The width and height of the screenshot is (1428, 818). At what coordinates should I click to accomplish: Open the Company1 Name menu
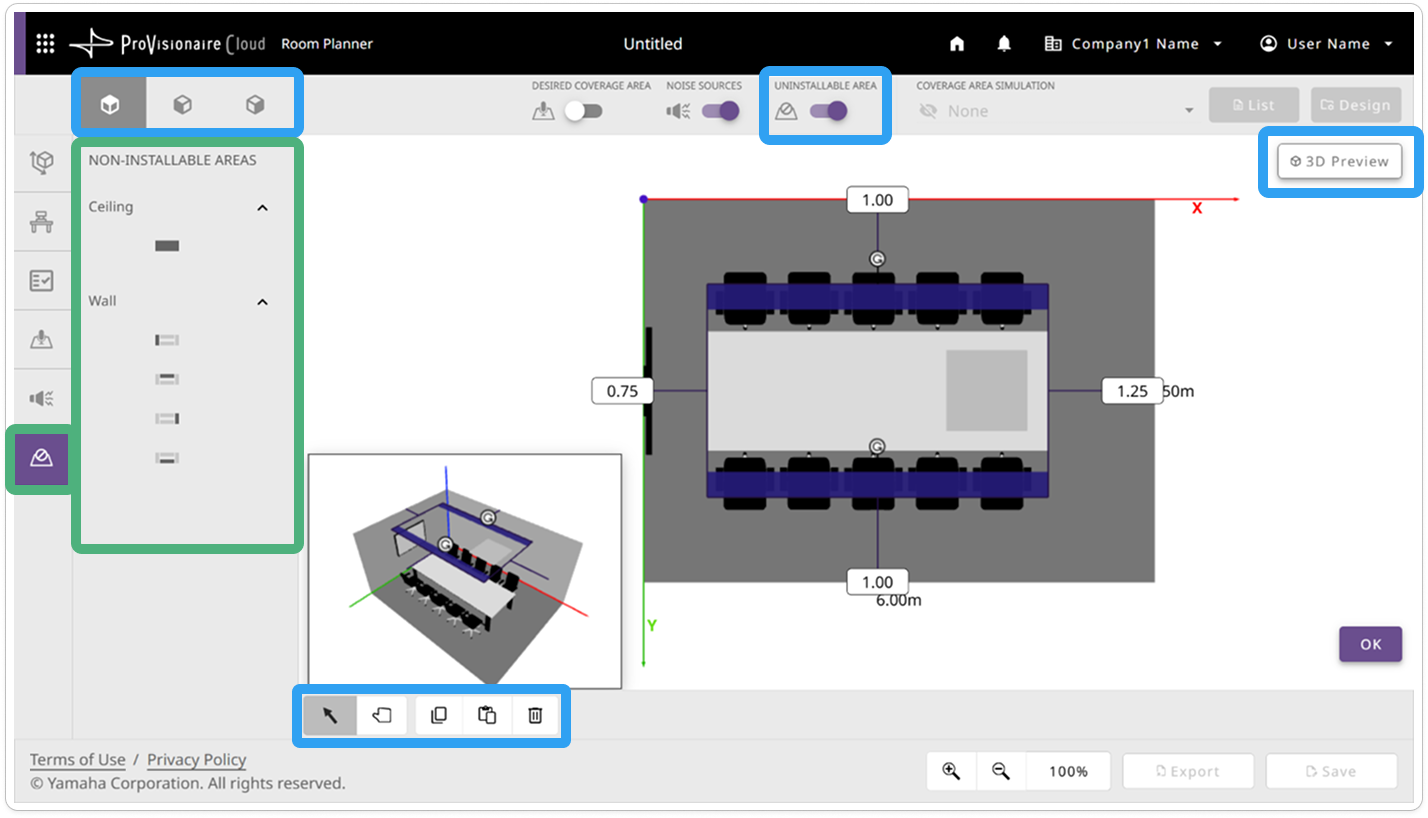tap(1133, 44)
